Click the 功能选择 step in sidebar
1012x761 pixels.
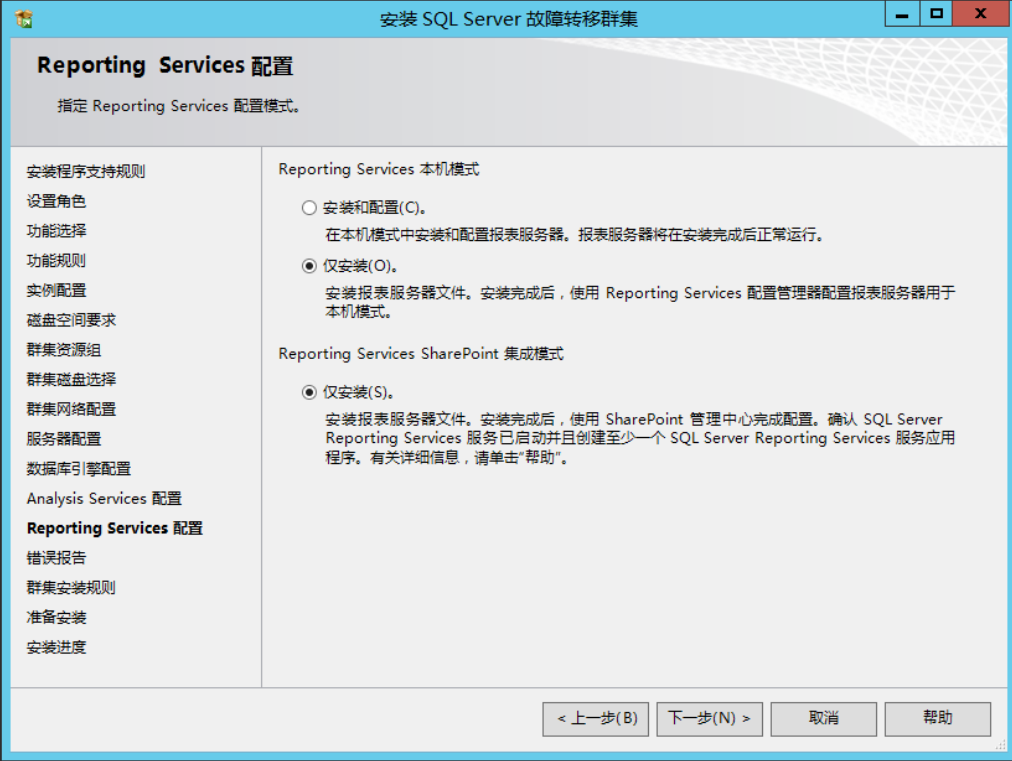coord(56,231)
